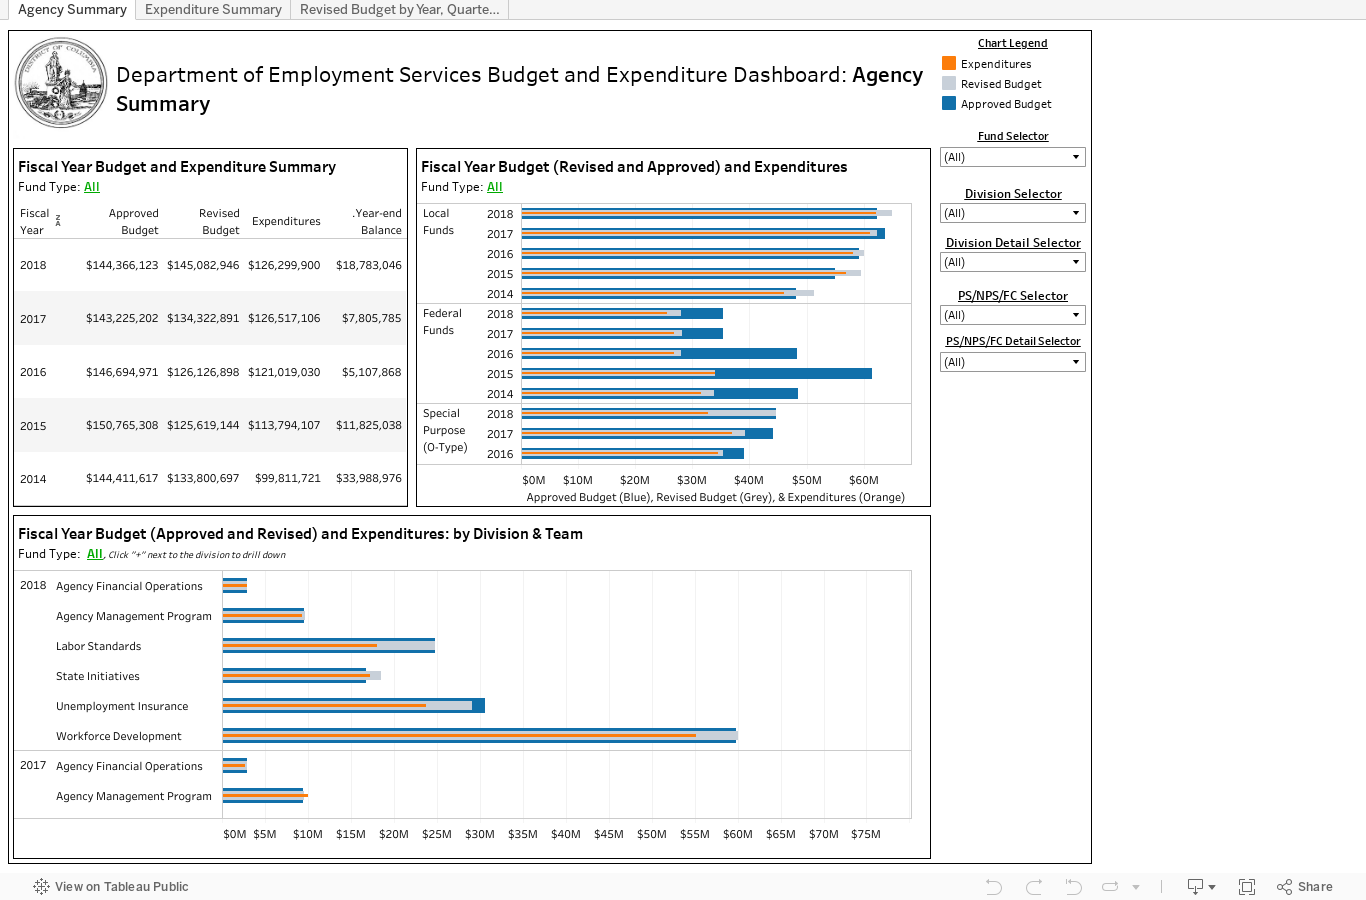
Task: Click the Local Funds 2018 bar
Action: pos(706,213)
